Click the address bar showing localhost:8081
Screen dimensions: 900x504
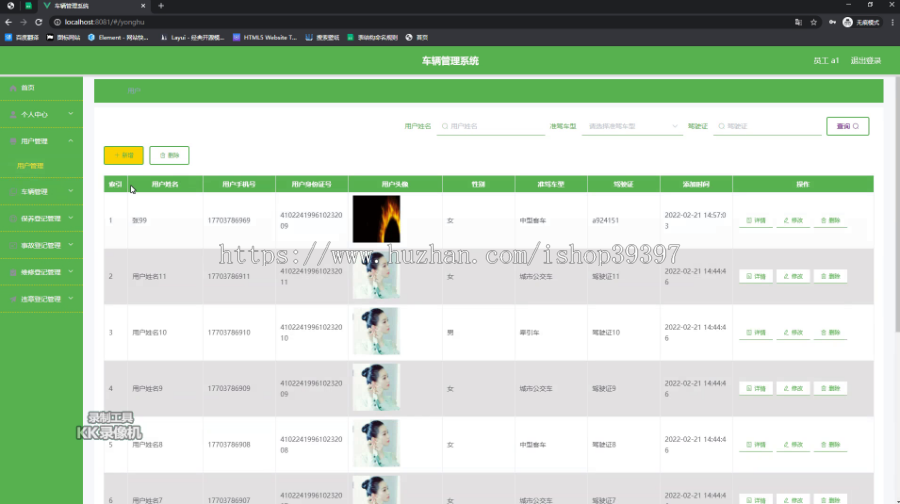click(x=419, y=22)
